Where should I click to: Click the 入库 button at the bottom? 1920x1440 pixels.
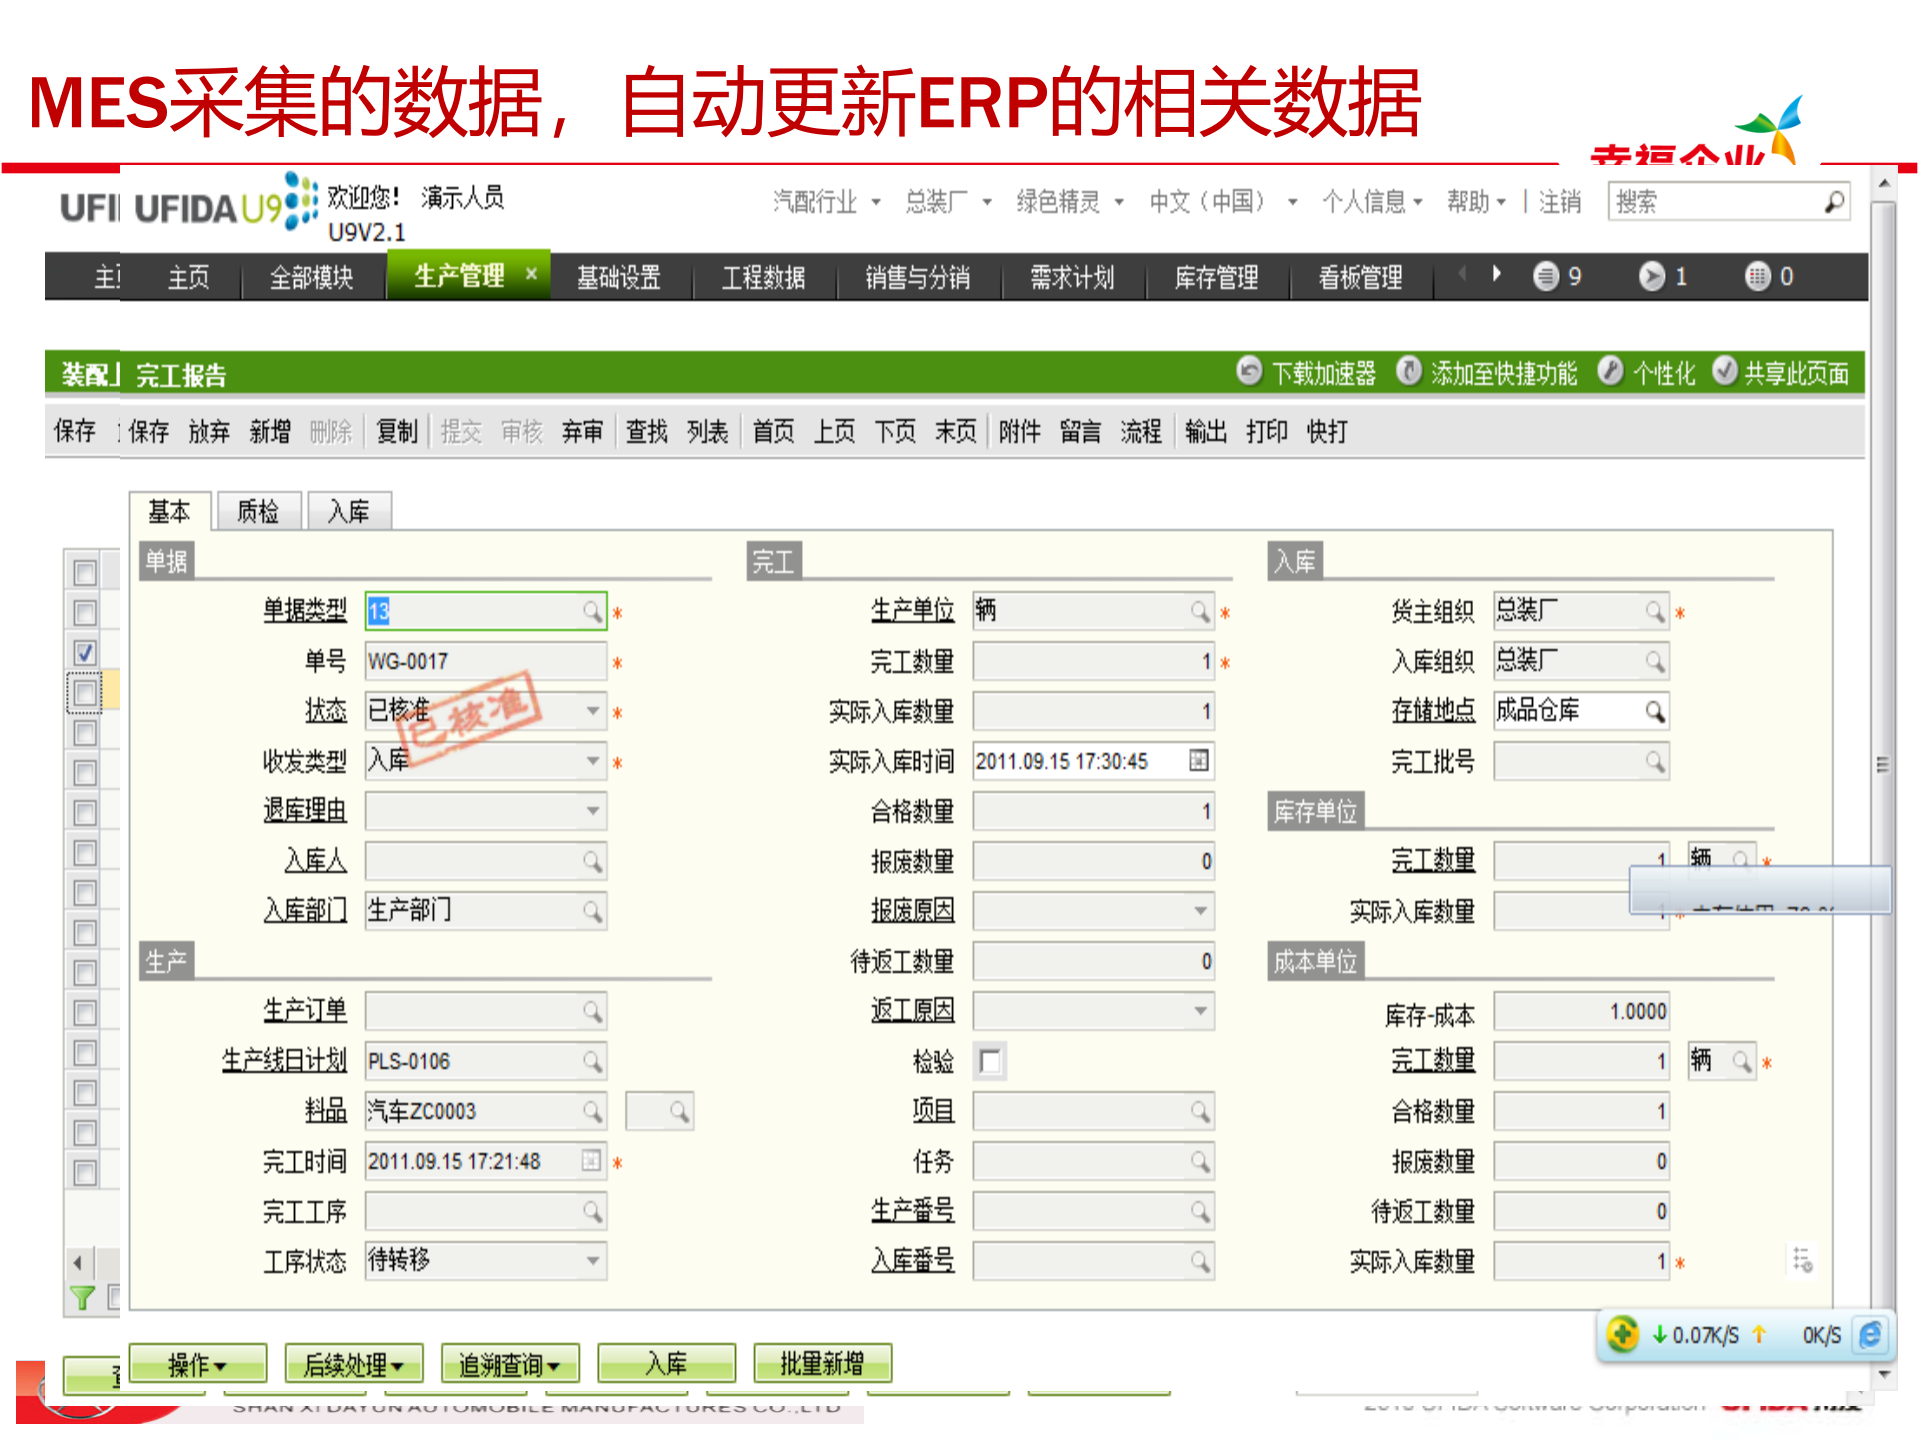[x=666, y=1363]
